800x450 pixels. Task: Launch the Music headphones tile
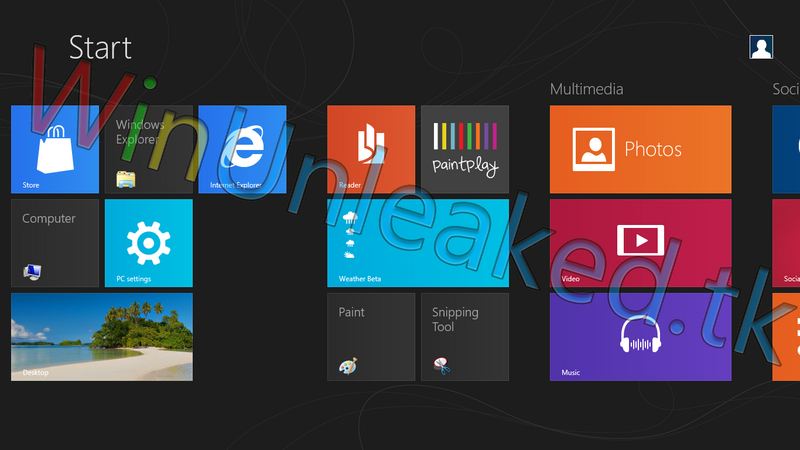pyautogui.click(x=640, y=337)
